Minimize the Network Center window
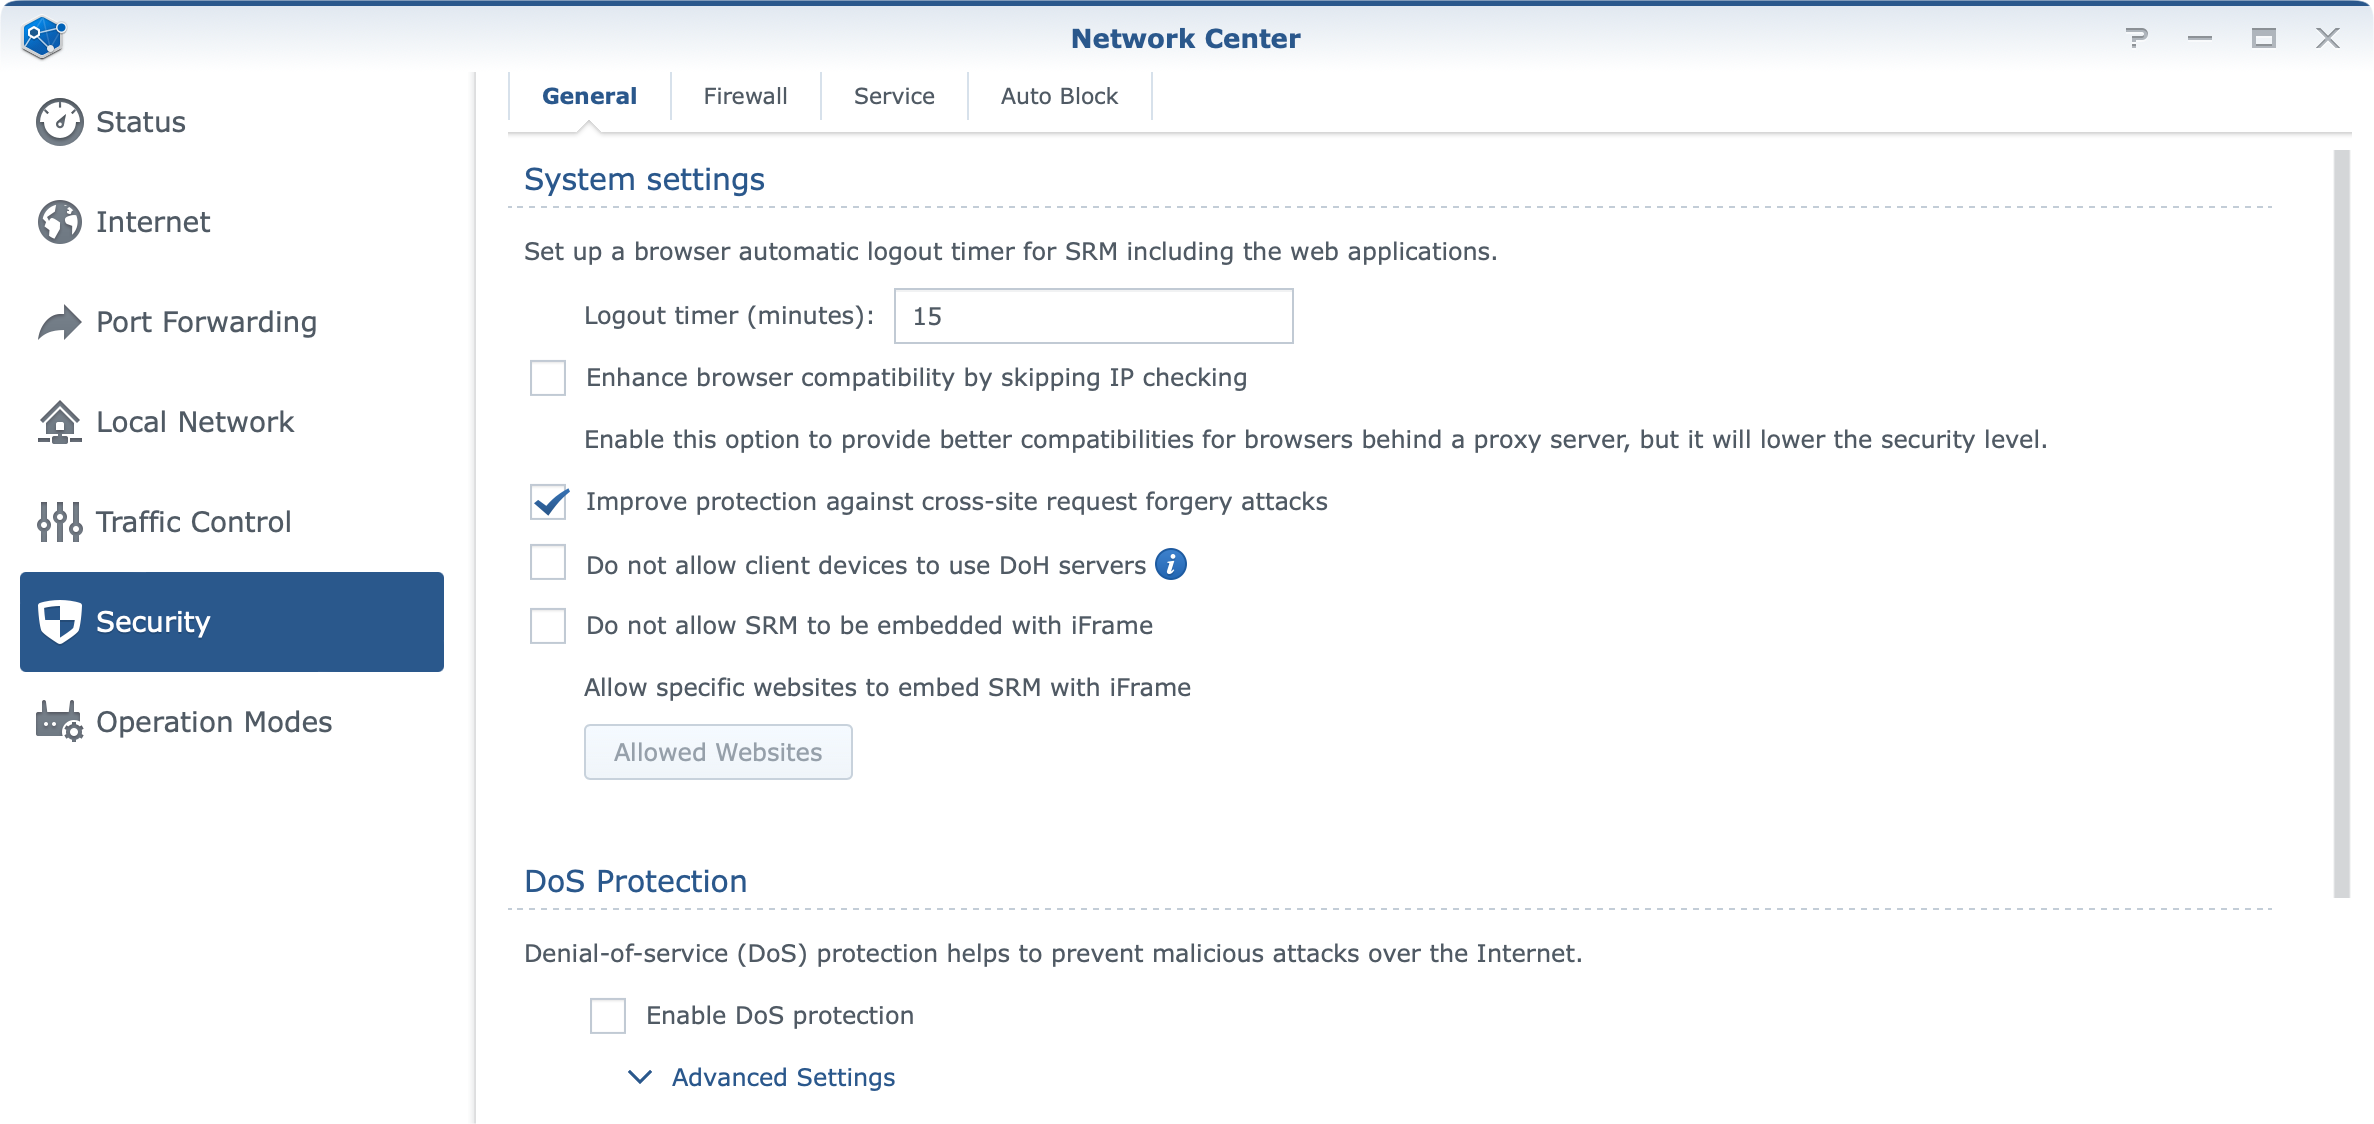 click(x=2200, y=38)
